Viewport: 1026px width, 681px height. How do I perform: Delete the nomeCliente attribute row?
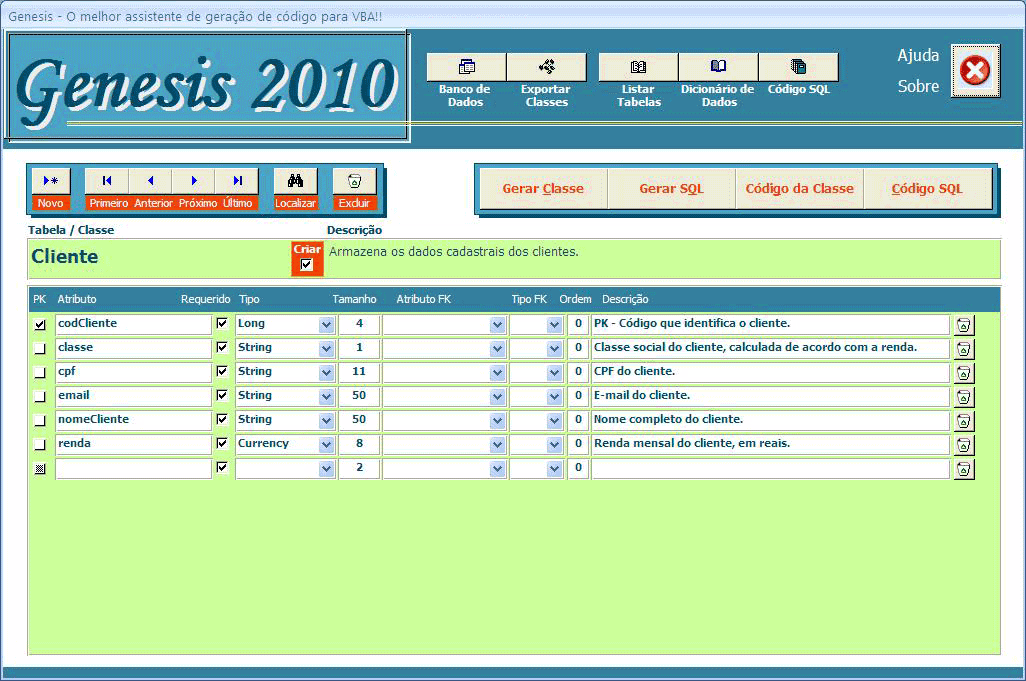click(x=964, y=421)
